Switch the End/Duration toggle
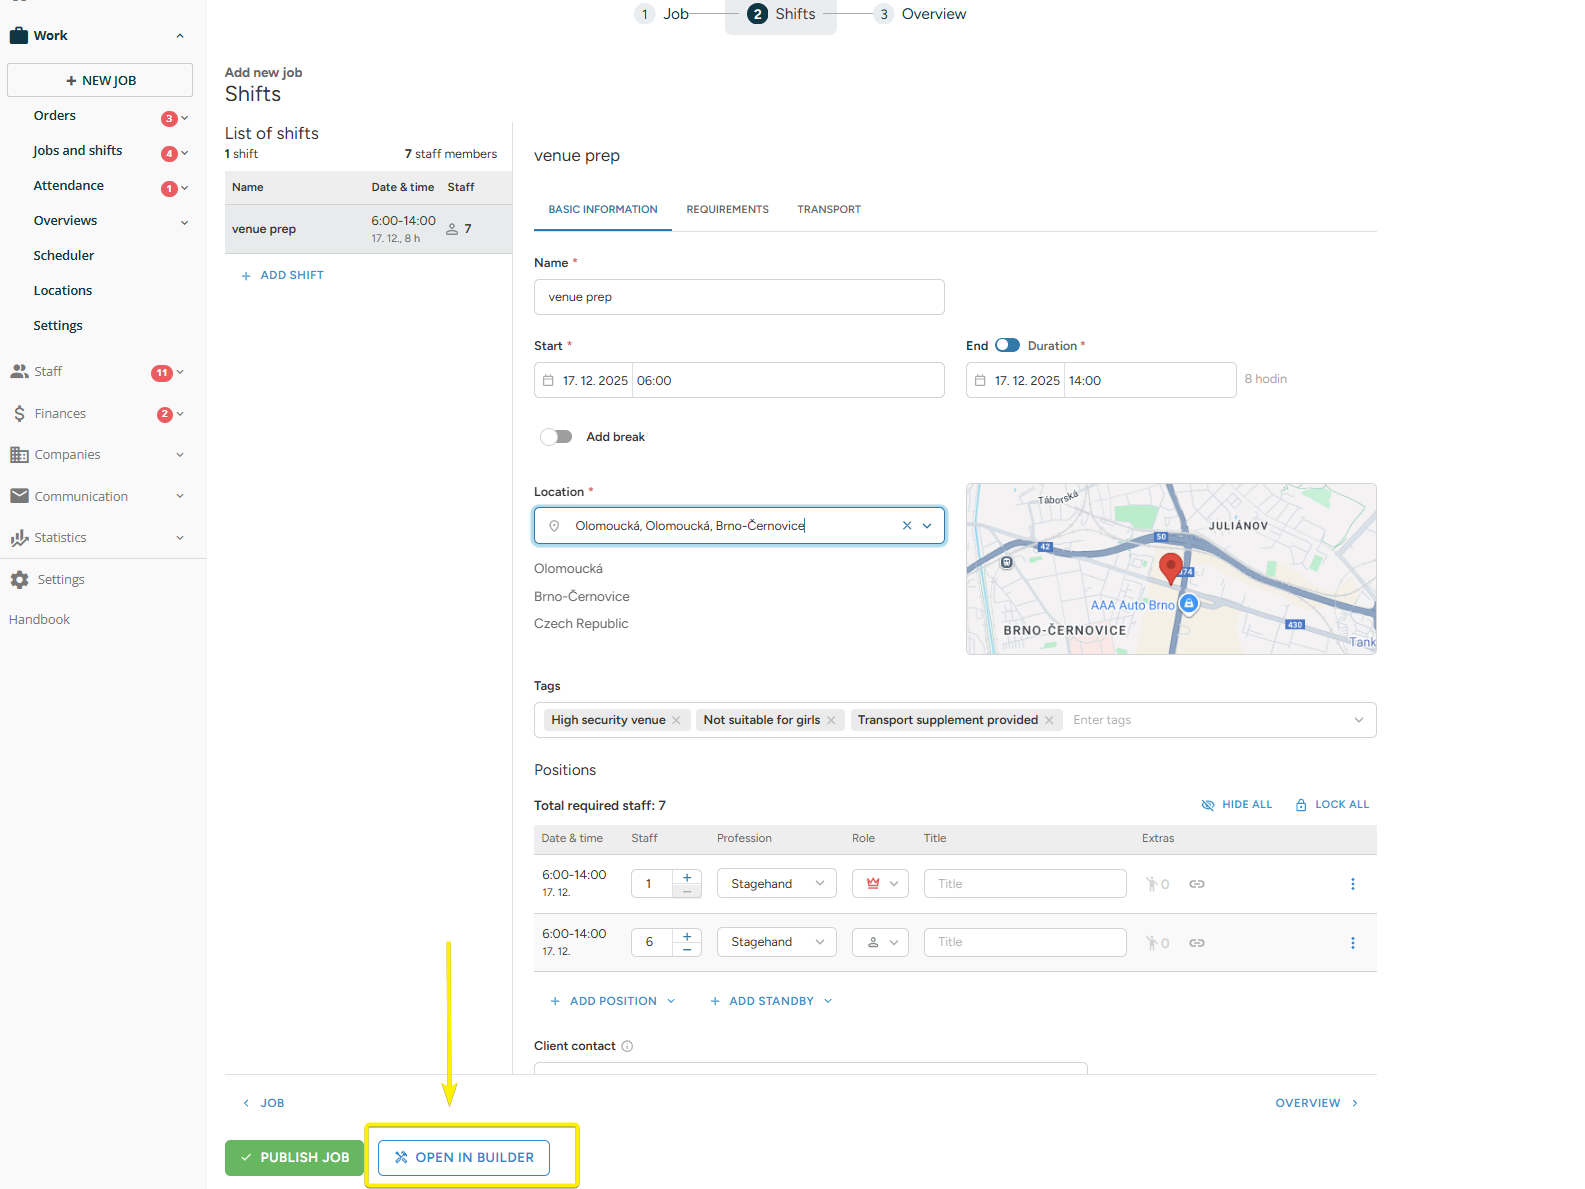This screenshot has height=1189, width=1585. coord(1007,346)
